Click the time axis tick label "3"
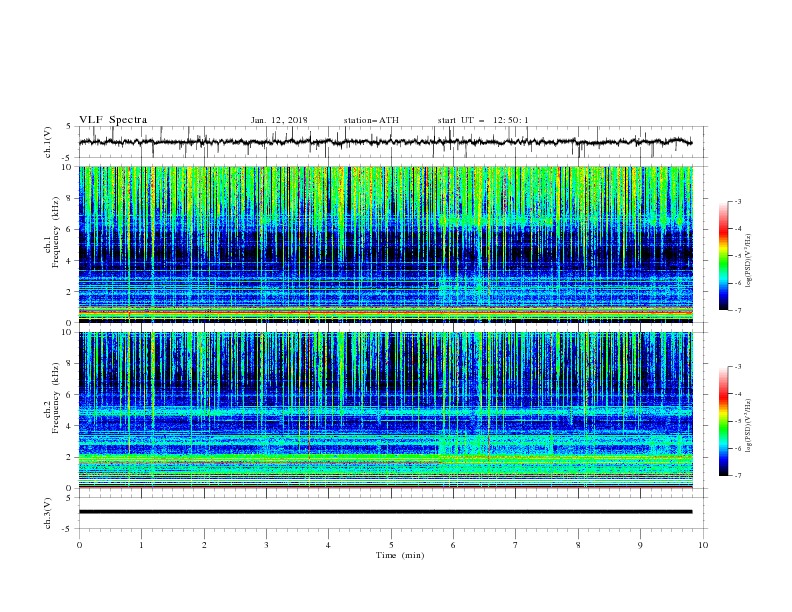Image resolution: width=792 pixels, height=612 pixels. pyautogui.click(x=266, y=545)
